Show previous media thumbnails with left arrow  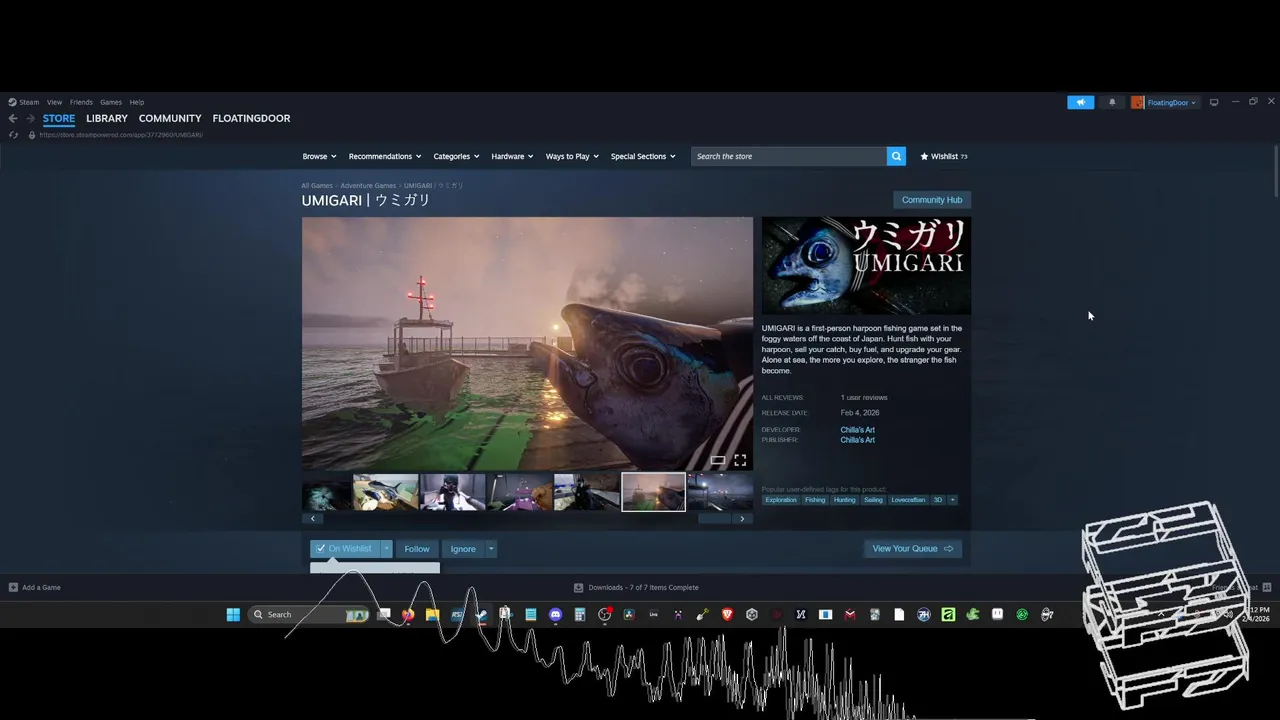click(313, 518)
